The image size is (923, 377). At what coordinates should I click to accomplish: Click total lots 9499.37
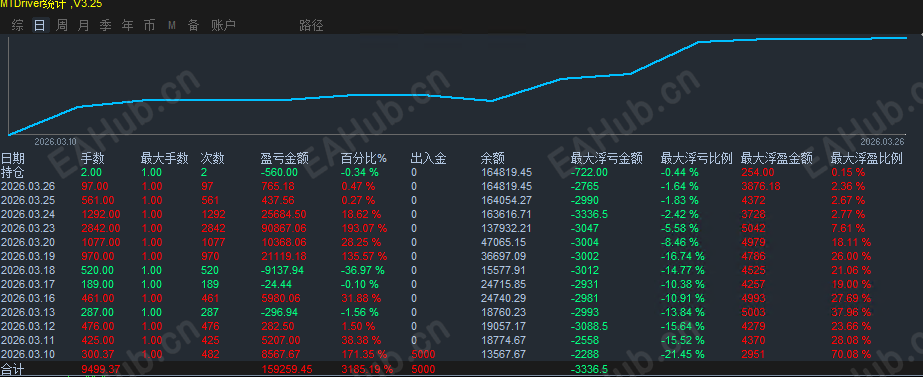click(101, 369)
